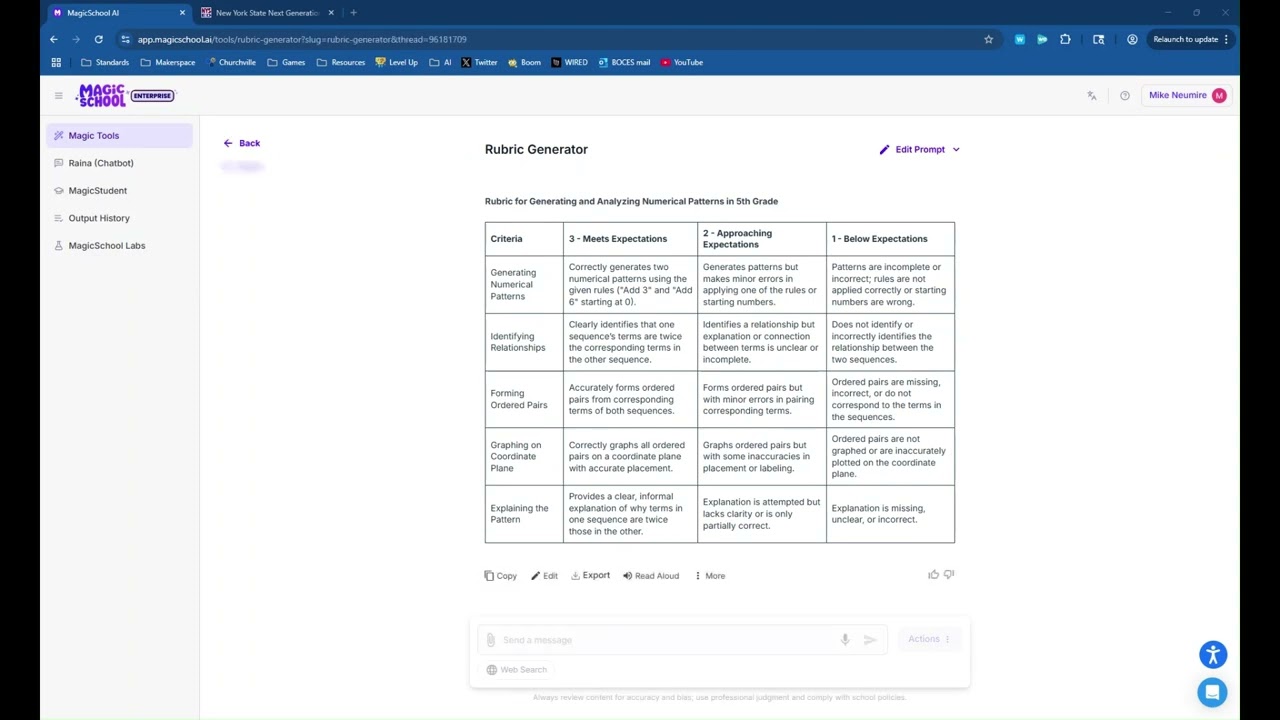Go back with the Back link

coord(242,143)
